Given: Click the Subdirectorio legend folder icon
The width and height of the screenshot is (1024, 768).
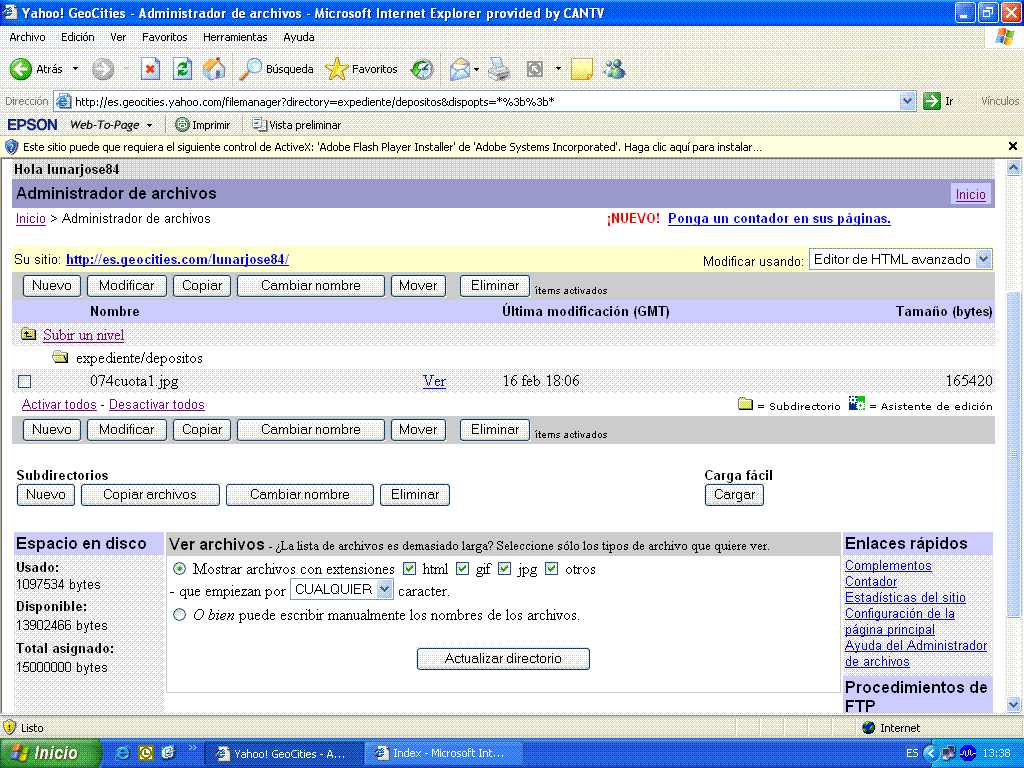Looking at the screenshot, I should [745, 404].
